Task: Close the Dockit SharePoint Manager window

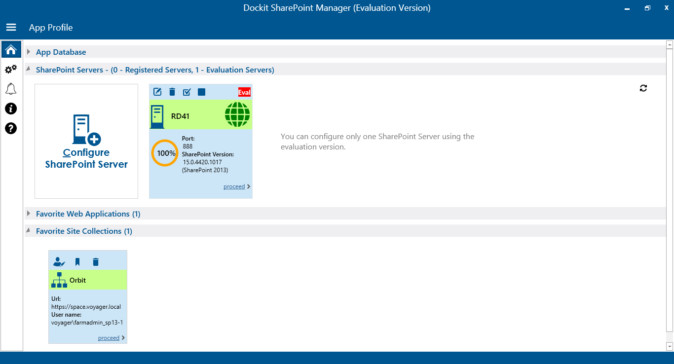Action: pyautogui.click(x=667, y=8)
